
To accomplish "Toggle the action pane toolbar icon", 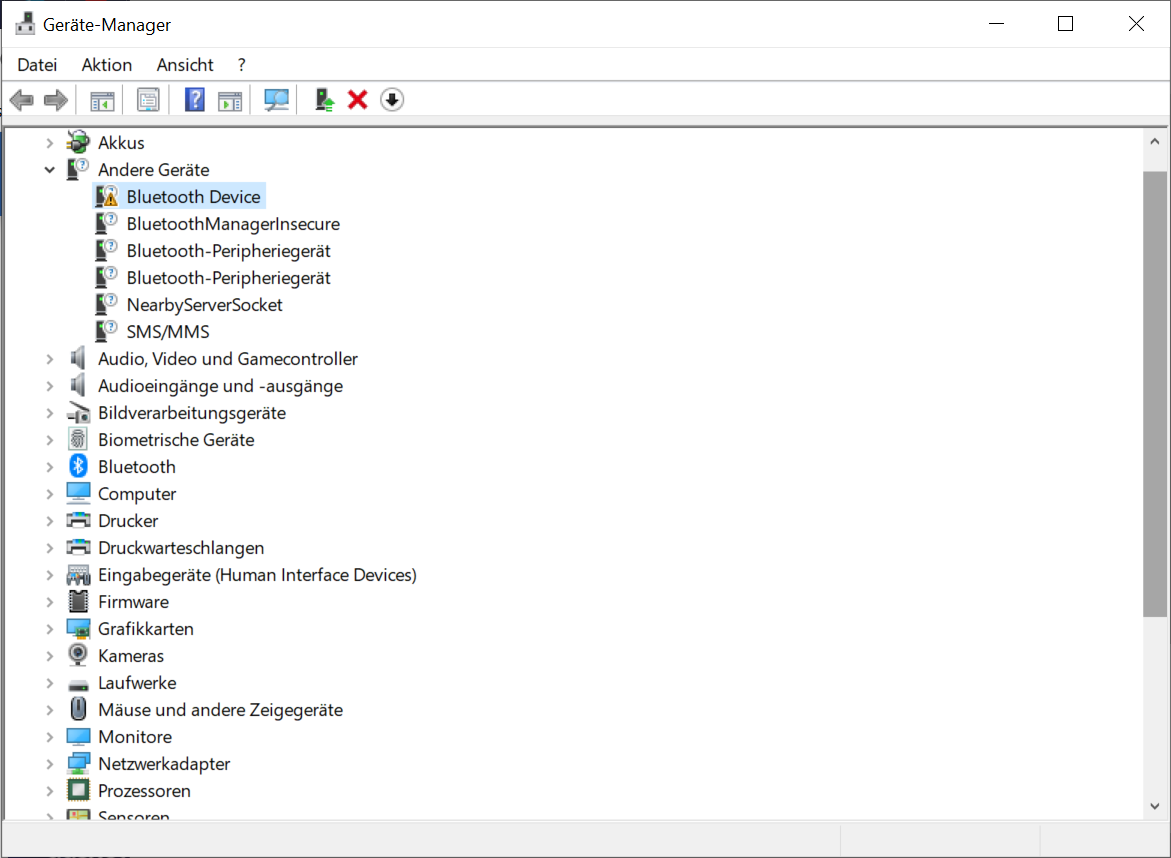I will point(230,100).
